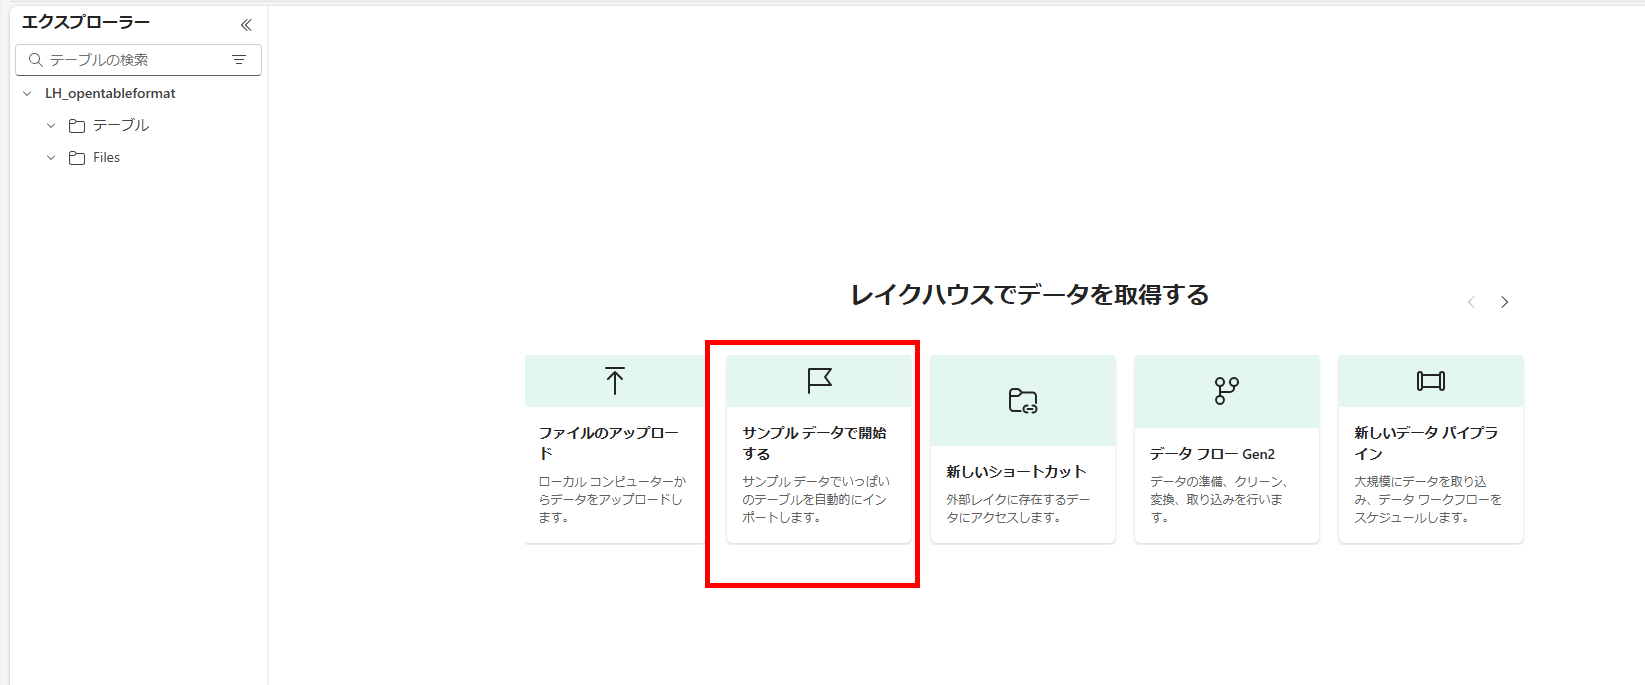The width and height of the screenshot is (1645, 685).
Task: Focus the テーブルの検索 search field
Action: (138, 60)
